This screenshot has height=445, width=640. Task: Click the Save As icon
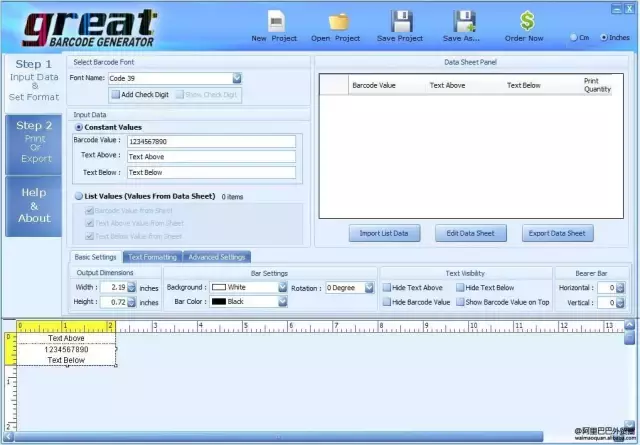coord(464,22)
